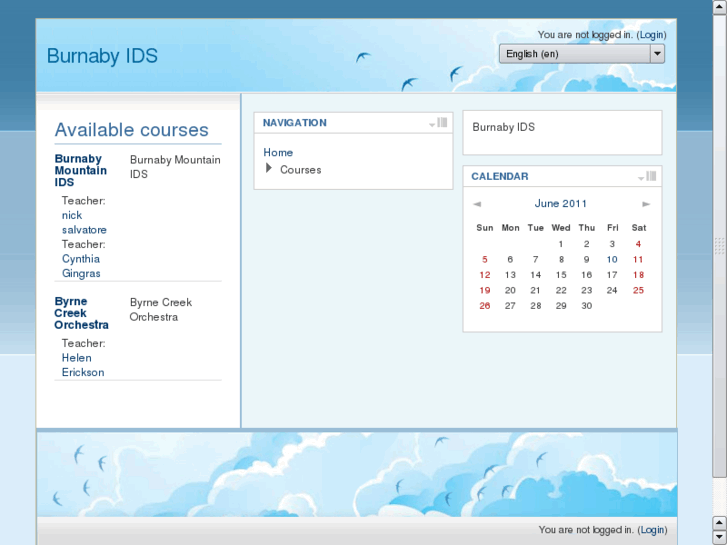Open the Burnaby IDS site title
Screen dimensions: 727x545
pyautogui.click(x=102, y=56)
